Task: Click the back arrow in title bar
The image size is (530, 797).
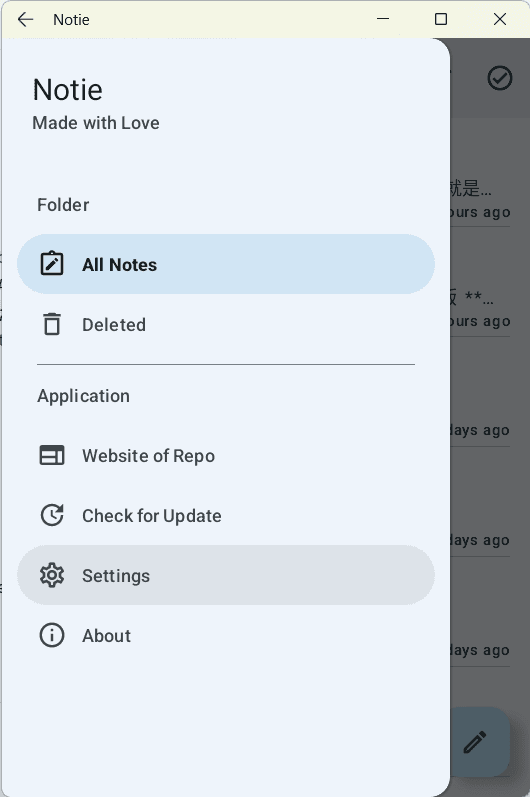Action: coord(25,19)
